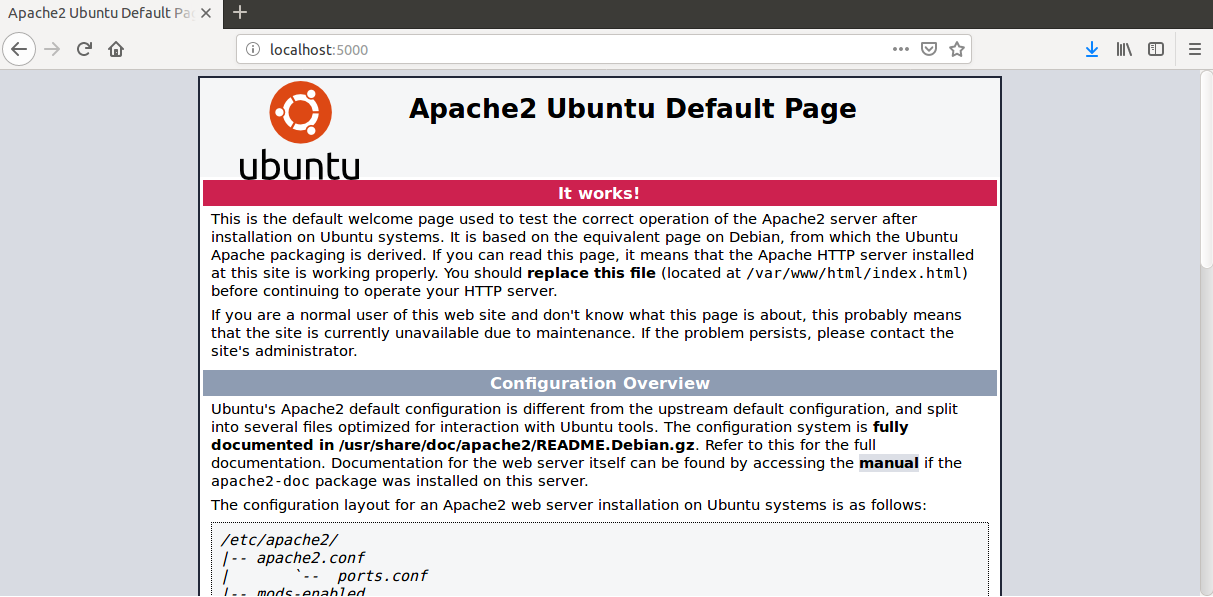Open the Library bookshelf icon
The image size is (1213, 597).
tap(1124, 49)
